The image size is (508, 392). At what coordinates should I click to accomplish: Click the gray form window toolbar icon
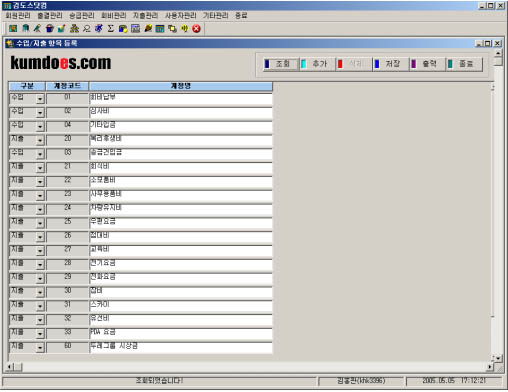click(x=135, y=29)
